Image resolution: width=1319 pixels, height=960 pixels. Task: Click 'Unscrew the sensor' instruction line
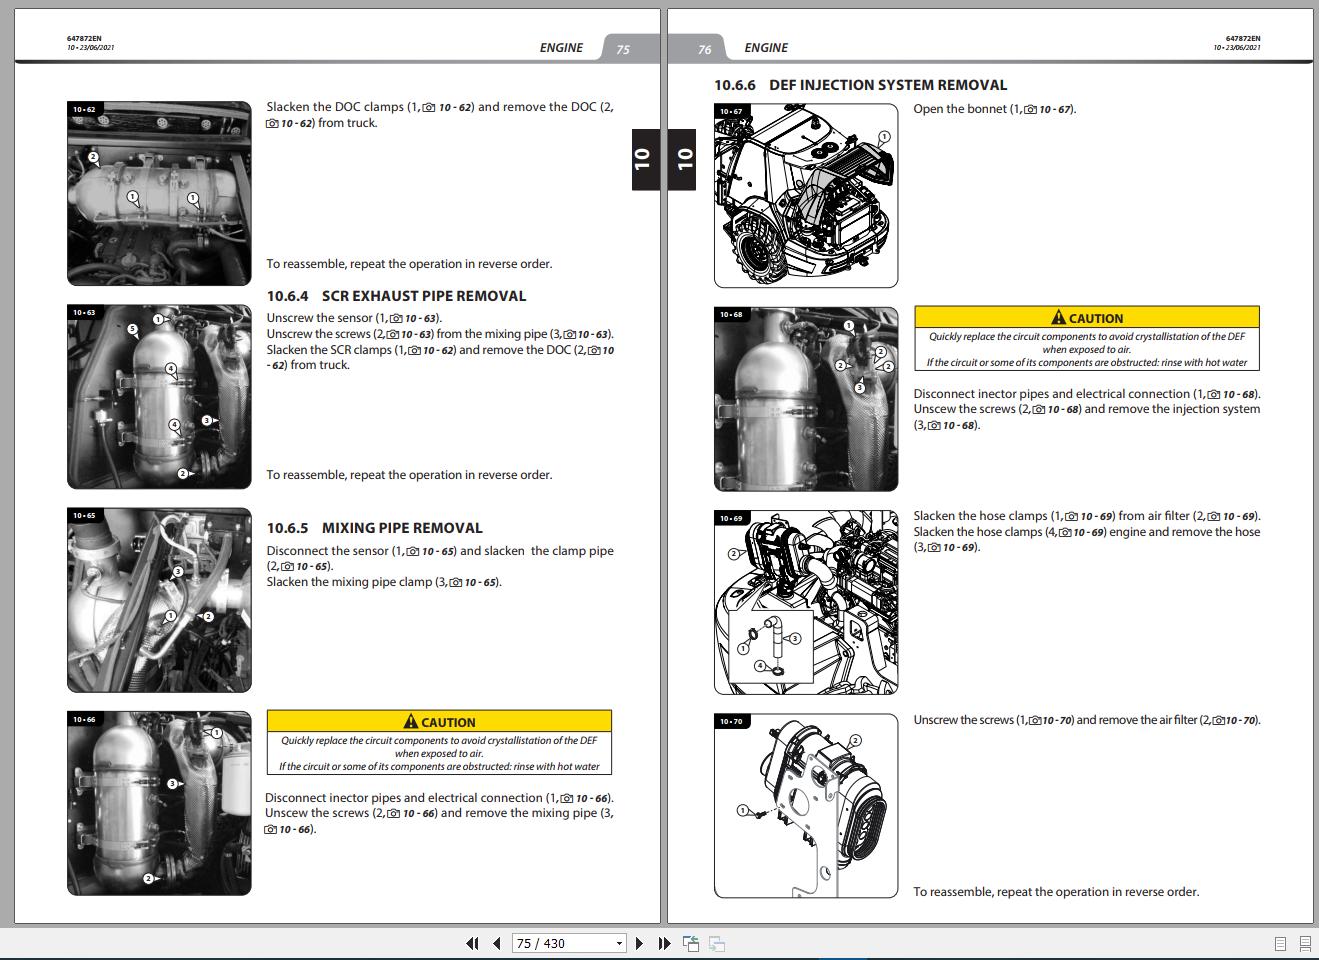click(x=354, y=318)
